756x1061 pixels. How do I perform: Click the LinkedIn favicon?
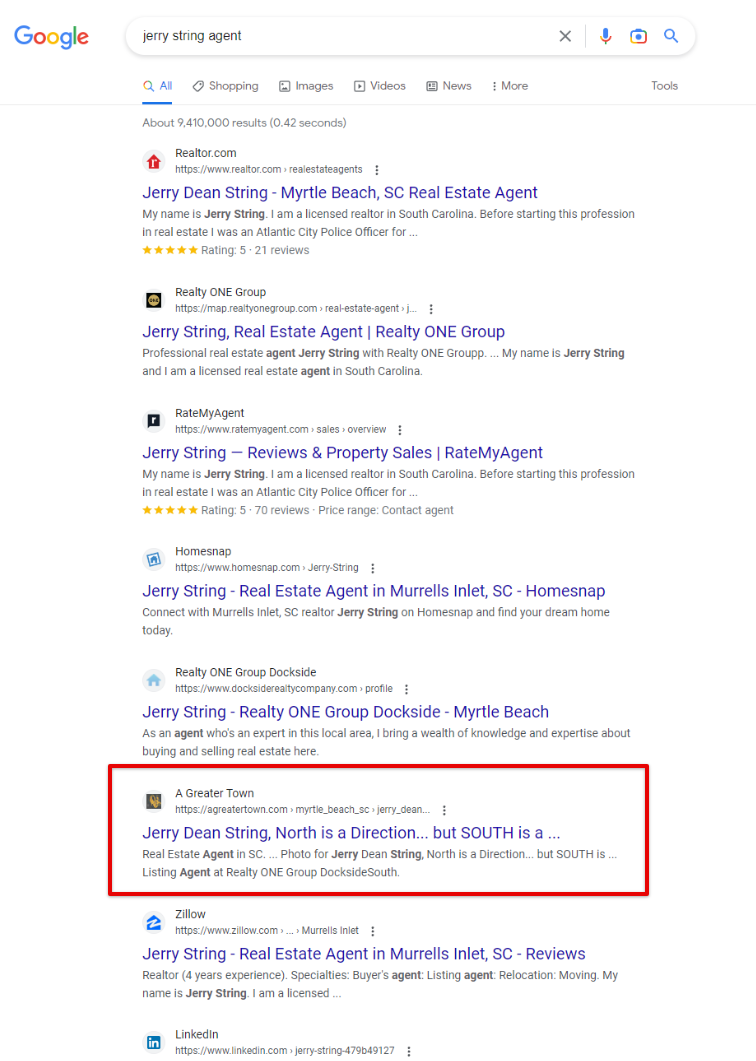[x=154, y=1043]
